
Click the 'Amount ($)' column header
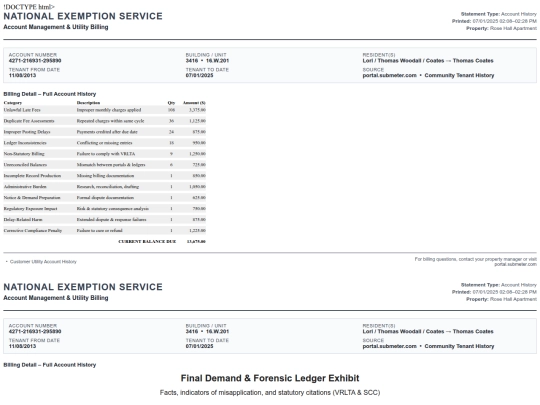194,103
